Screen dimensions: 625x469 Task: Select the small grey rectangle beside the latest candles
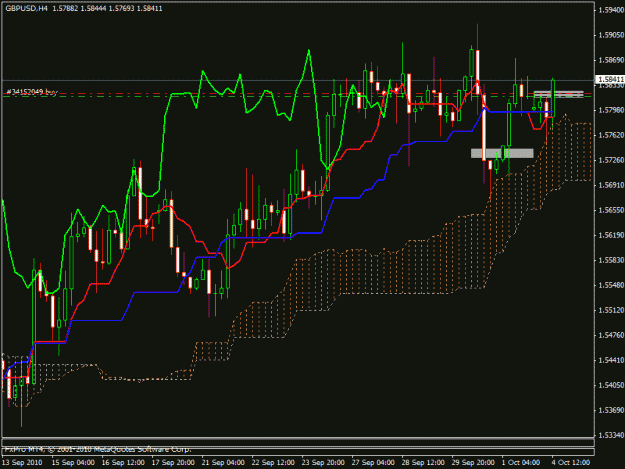click(x=558, y=94)
